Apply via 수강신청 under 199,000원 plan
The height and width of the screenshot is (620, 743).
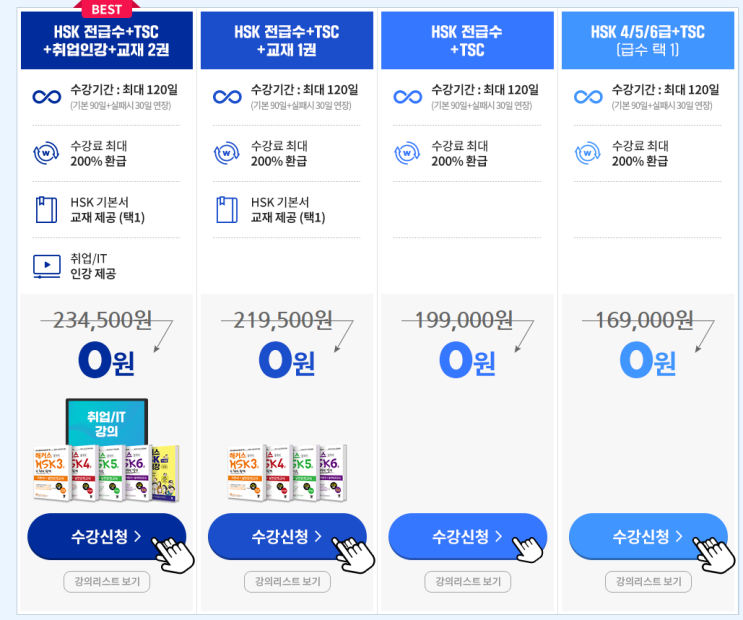[467, 537]
